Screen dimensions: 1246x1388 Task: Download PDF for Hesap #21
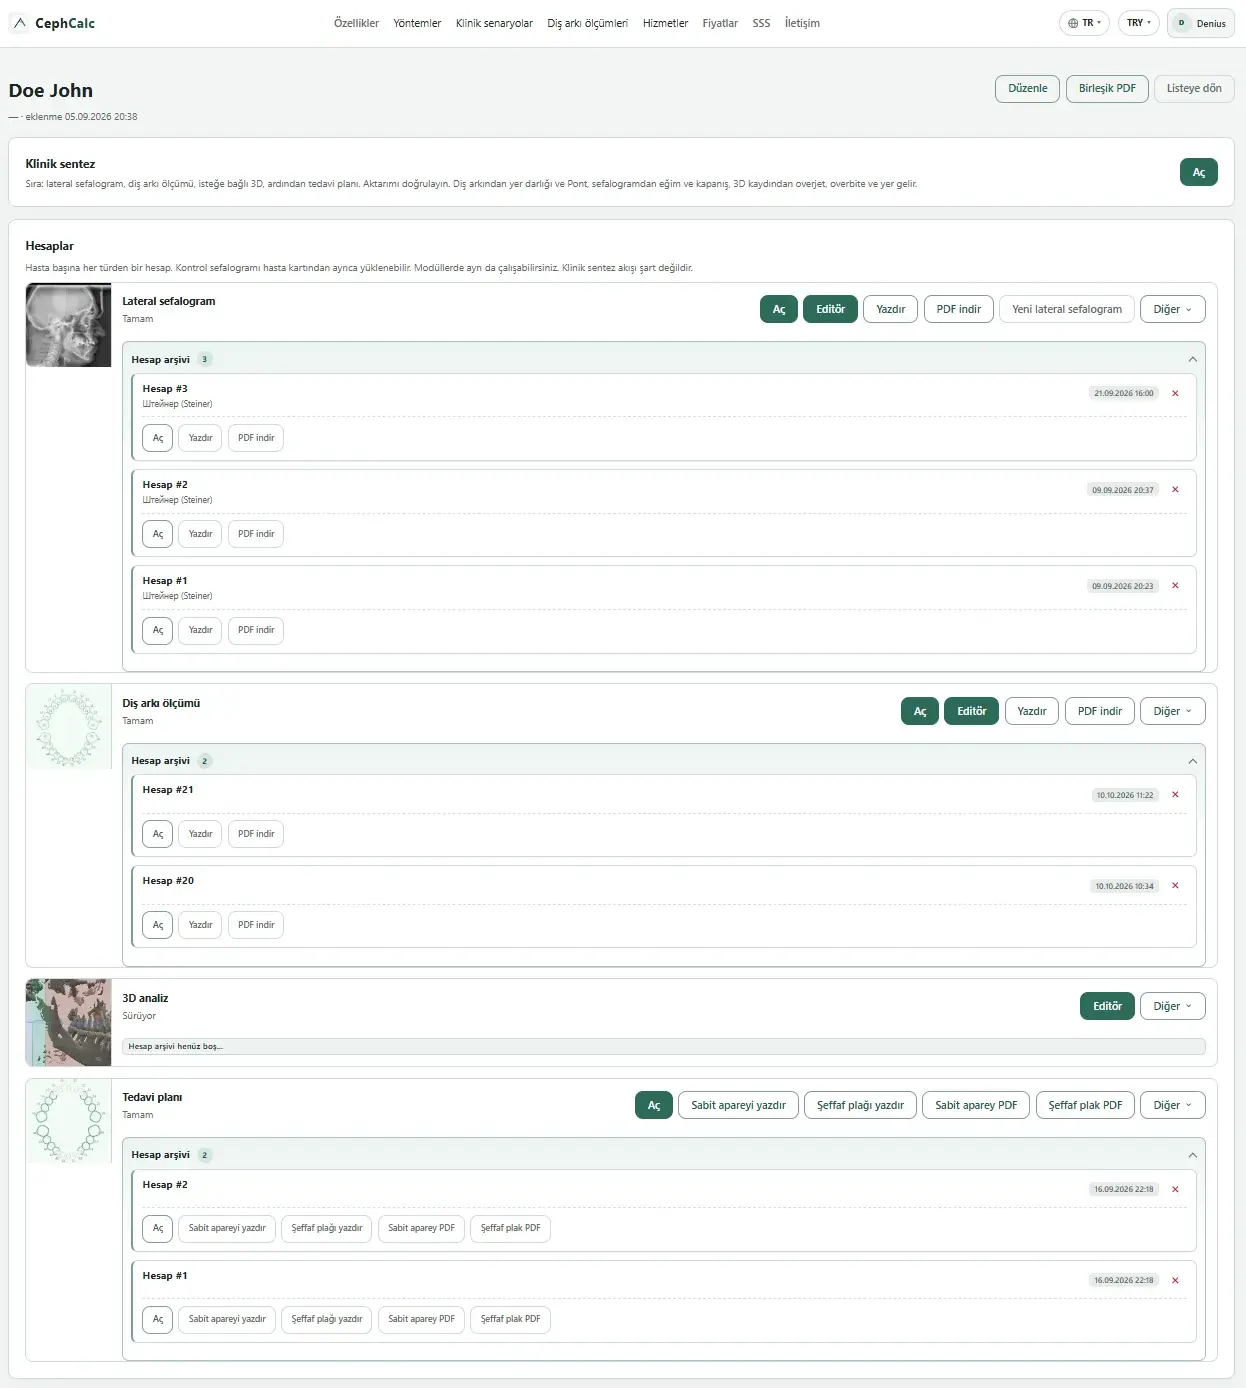click(256, 834)
